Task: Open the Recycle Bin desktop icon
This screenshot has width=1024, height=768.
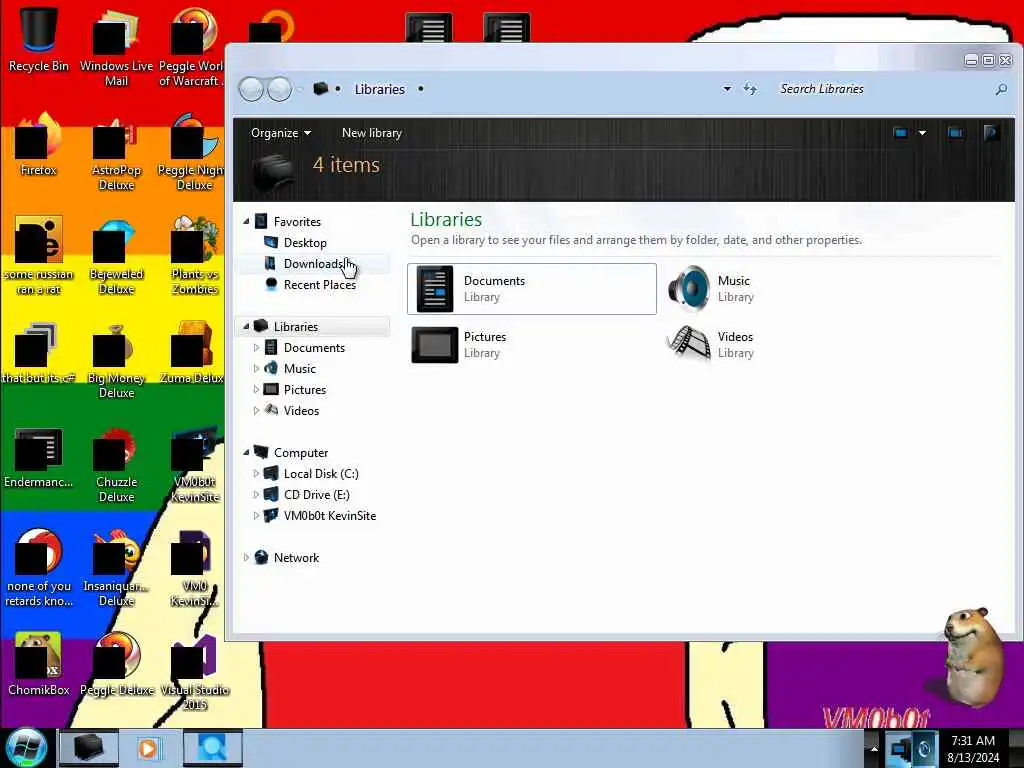Action: [38, 39]
